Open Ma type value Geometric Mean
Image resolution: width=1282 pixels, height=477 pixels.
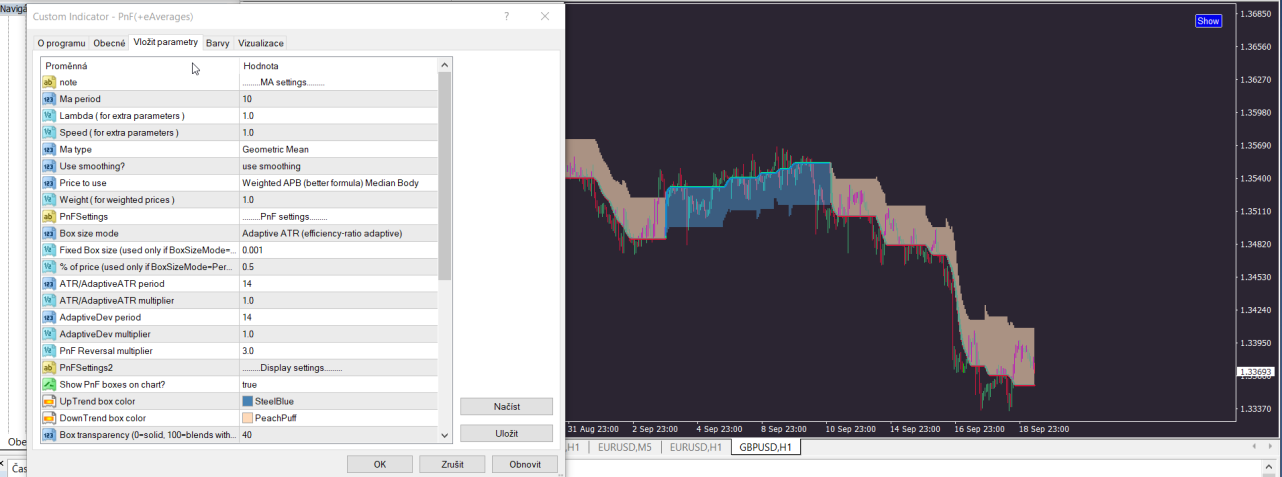point(339,149)
